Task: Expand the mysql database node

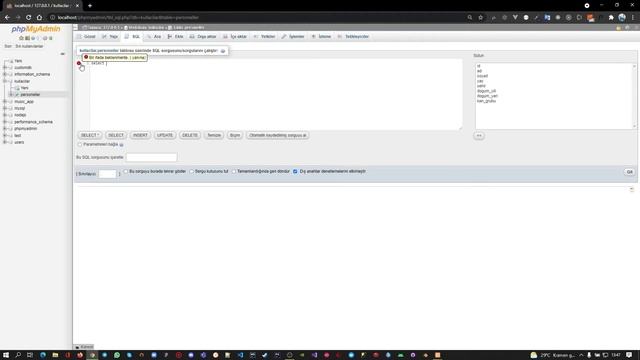Action: (5, 108)
